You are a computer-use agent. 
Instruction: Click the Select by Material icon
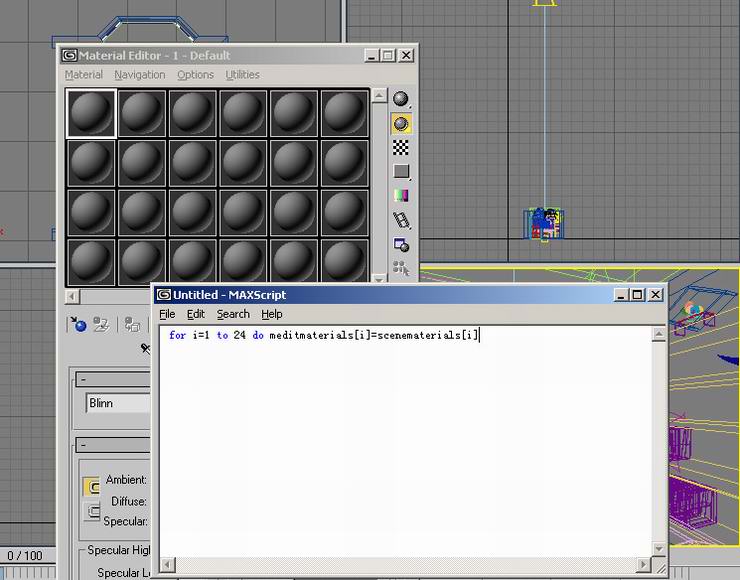pyautogui.click(x=401, y=269)
